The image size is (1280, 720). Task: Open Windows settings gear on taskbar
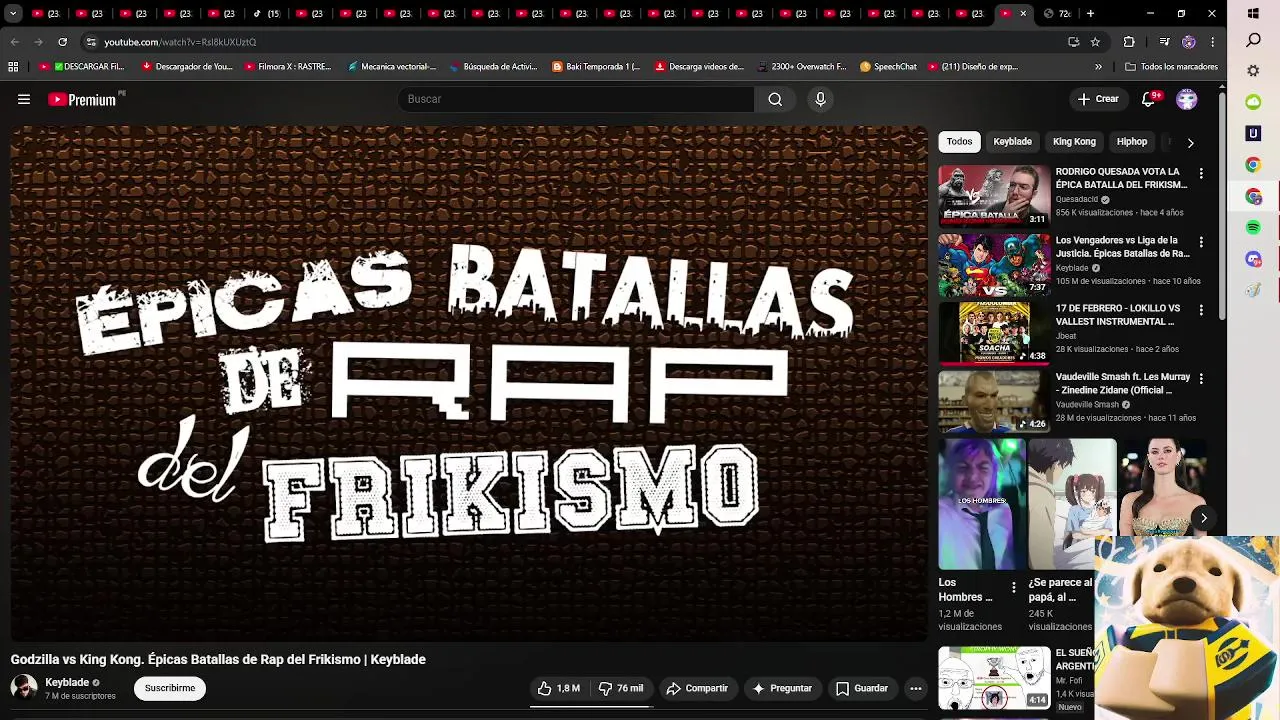1254,71
